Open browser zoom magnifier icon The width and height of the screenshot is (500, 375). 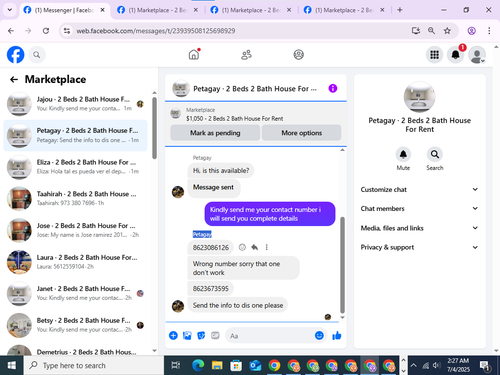(x=431, y=31)
